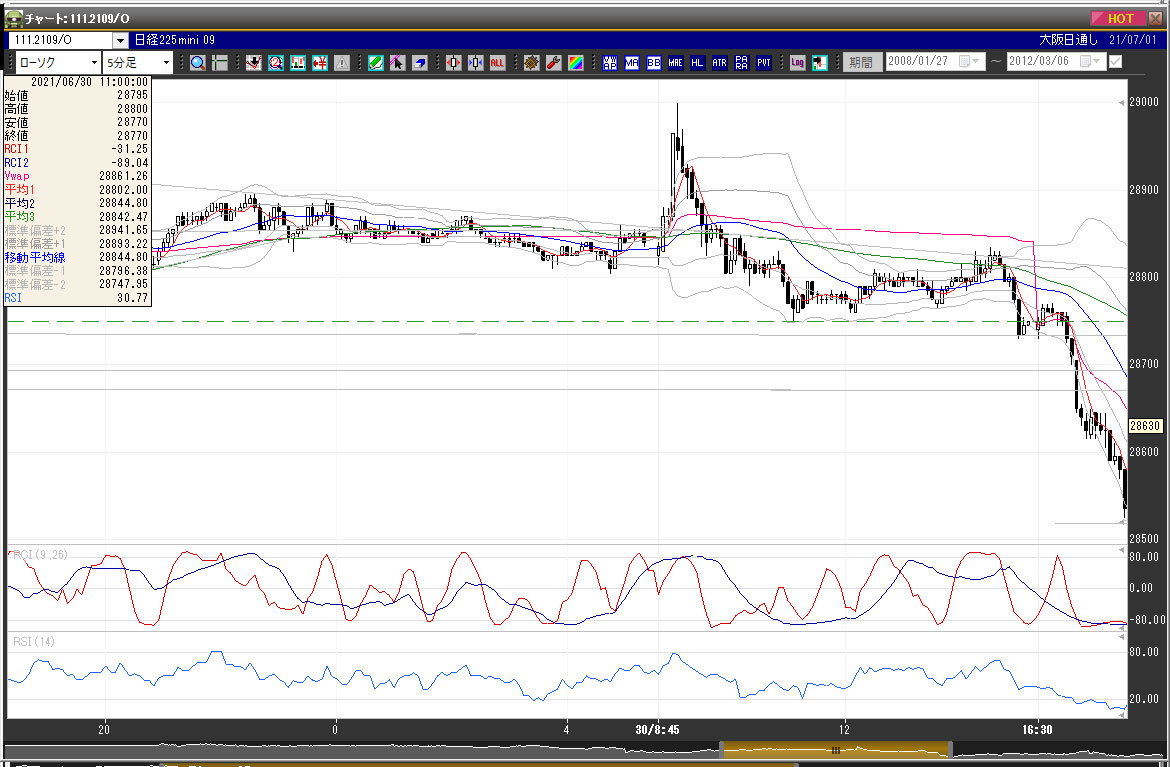Click the 28630 current price label

[1145, 426]
